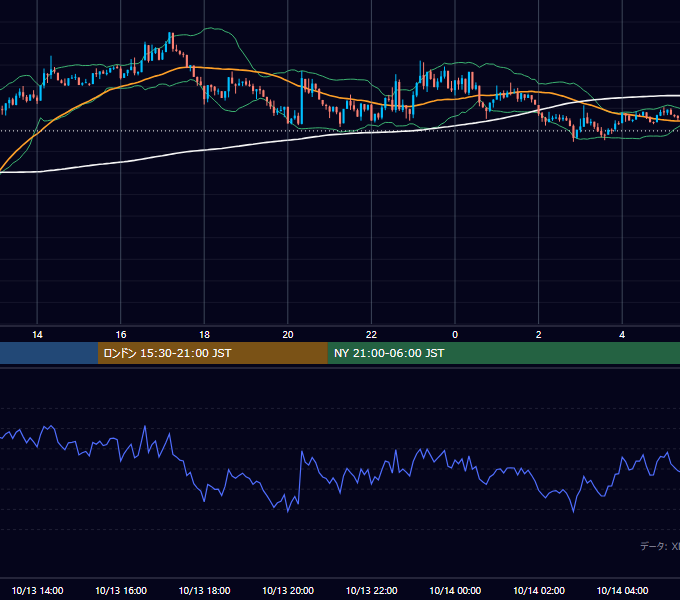The image size is (680, 600).
Task: Click the 10/14 04:00 label on lower axis
Action: (622, 590)
